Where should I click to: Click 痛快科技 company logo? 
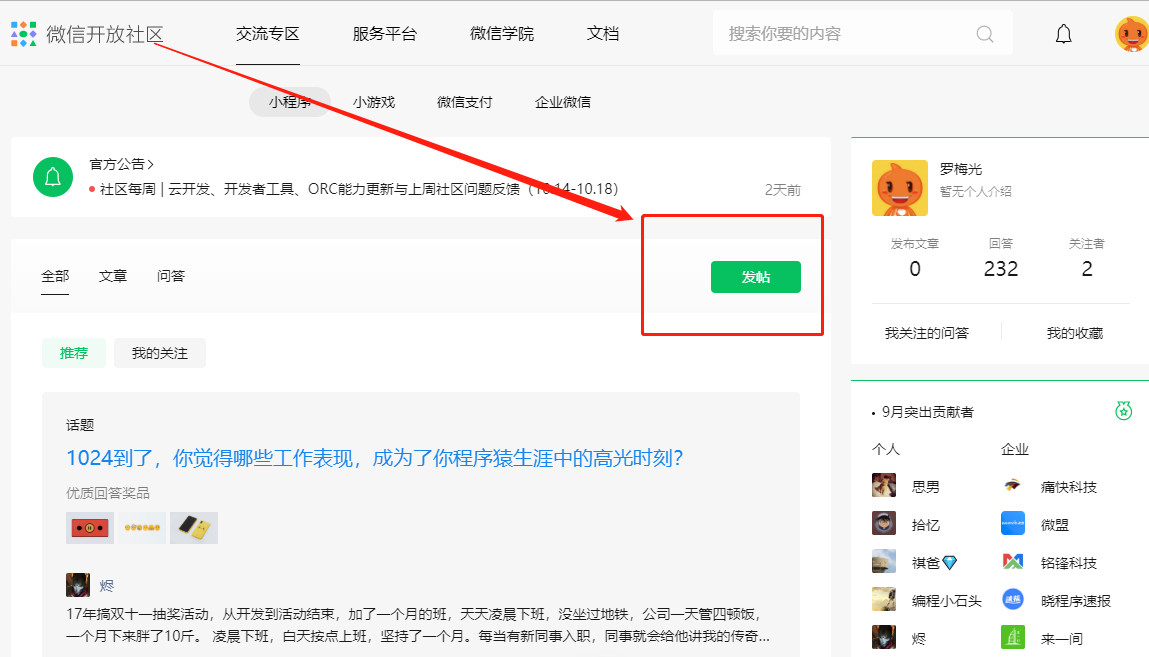tap(1013, 485)
